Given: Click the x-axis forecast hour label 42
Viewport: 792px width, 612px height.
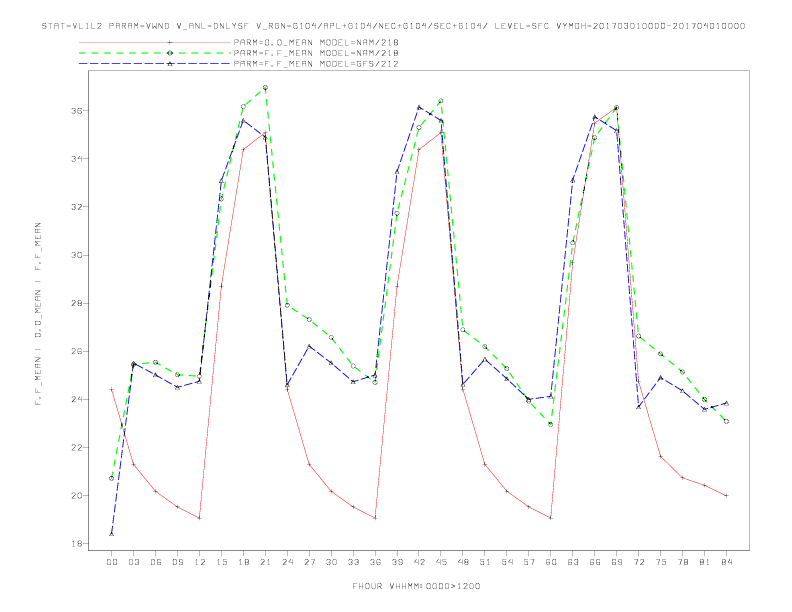Looking at the screenshot, I should [x=419, y=562].
